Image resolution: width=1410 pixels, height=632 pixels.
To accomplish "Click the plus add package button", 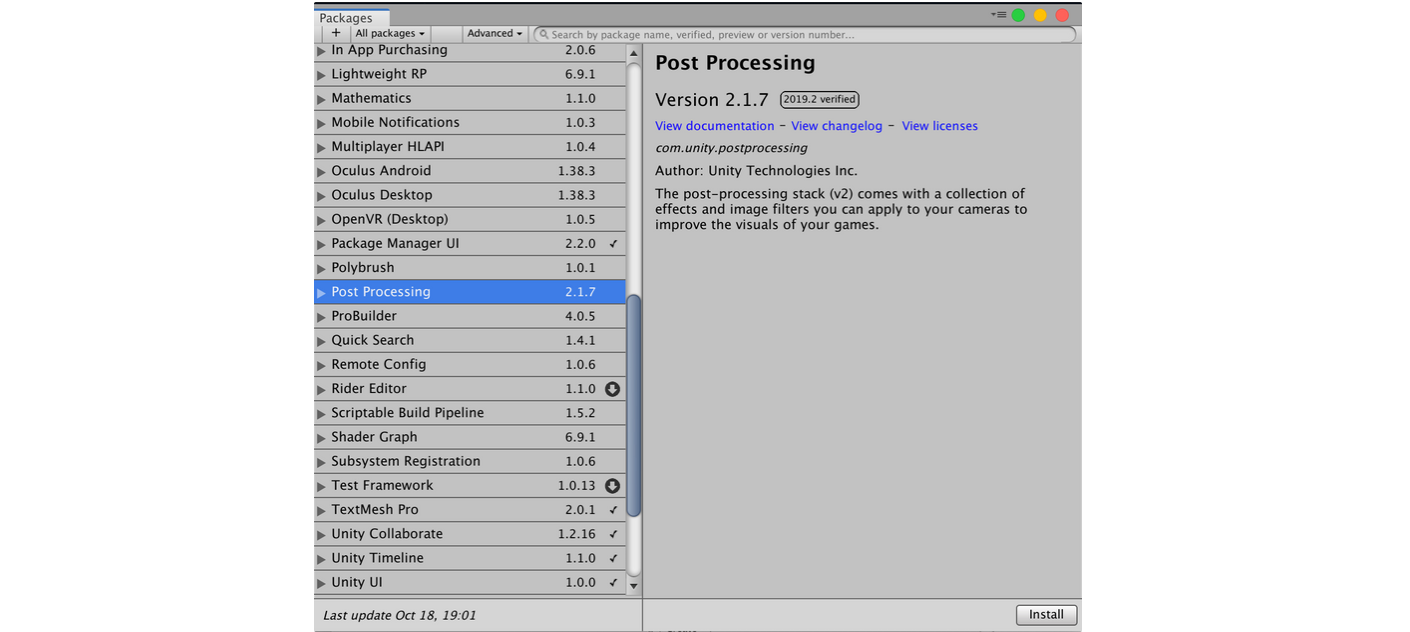I will (x=336, y=33).
